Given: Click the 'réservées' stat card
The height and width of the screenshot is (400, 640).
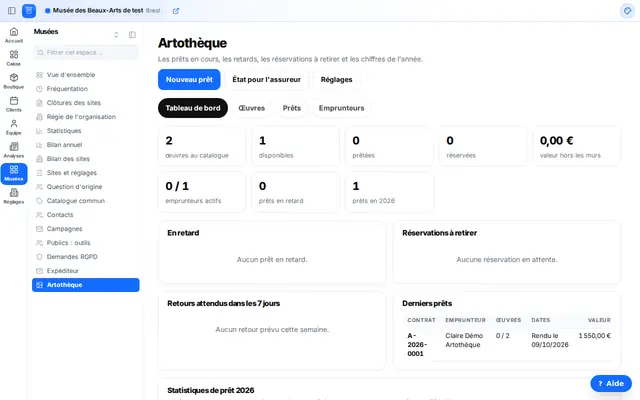Looking at the screenshot, I should point(483,147).
